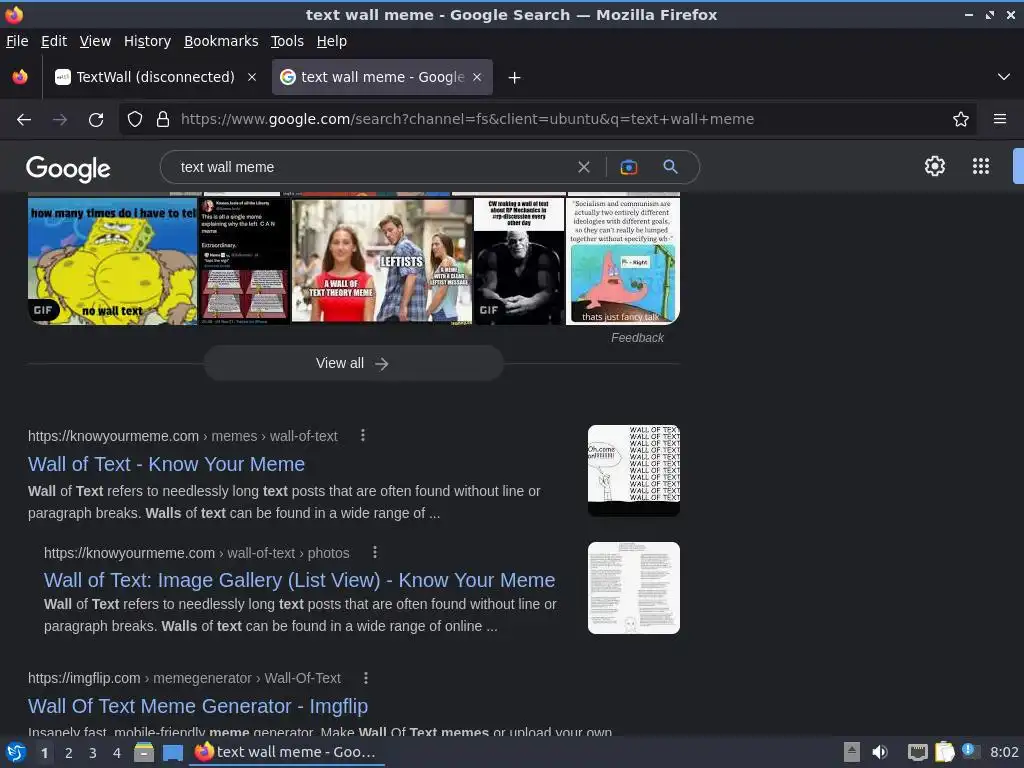1024x768 pixels.
Task: Reload the current Google page
Action: (x=96, y=120)
